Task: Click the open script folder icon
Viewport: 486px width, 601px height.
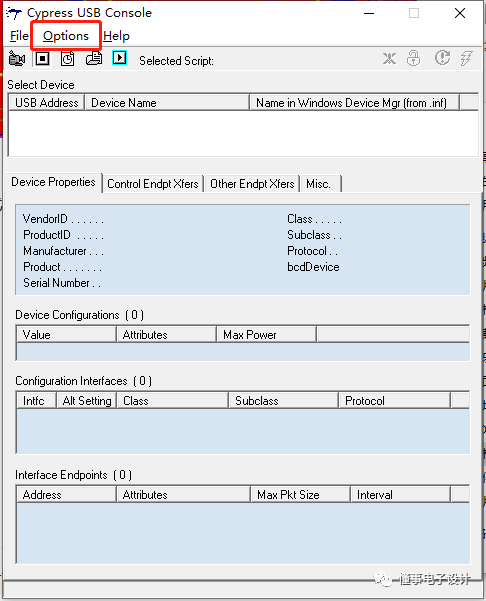Action: [x=94, y=59]
